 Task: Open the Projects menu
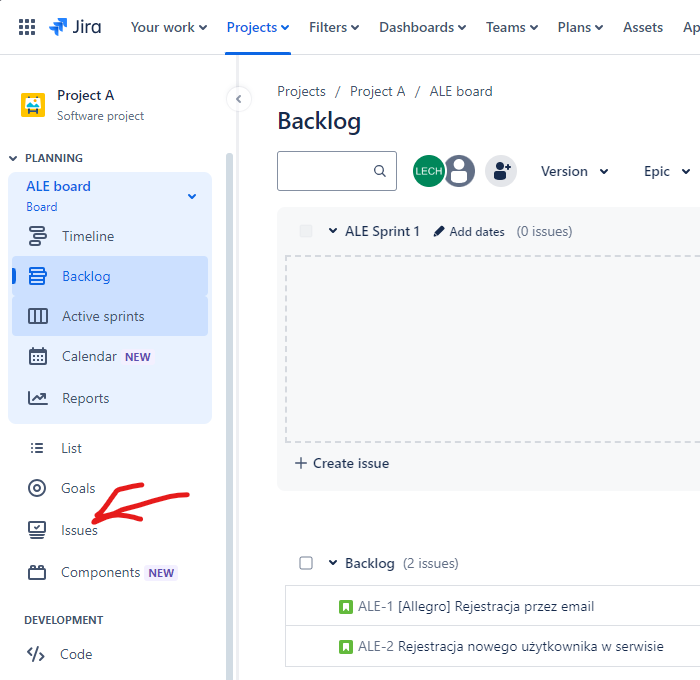click(258, 27)
